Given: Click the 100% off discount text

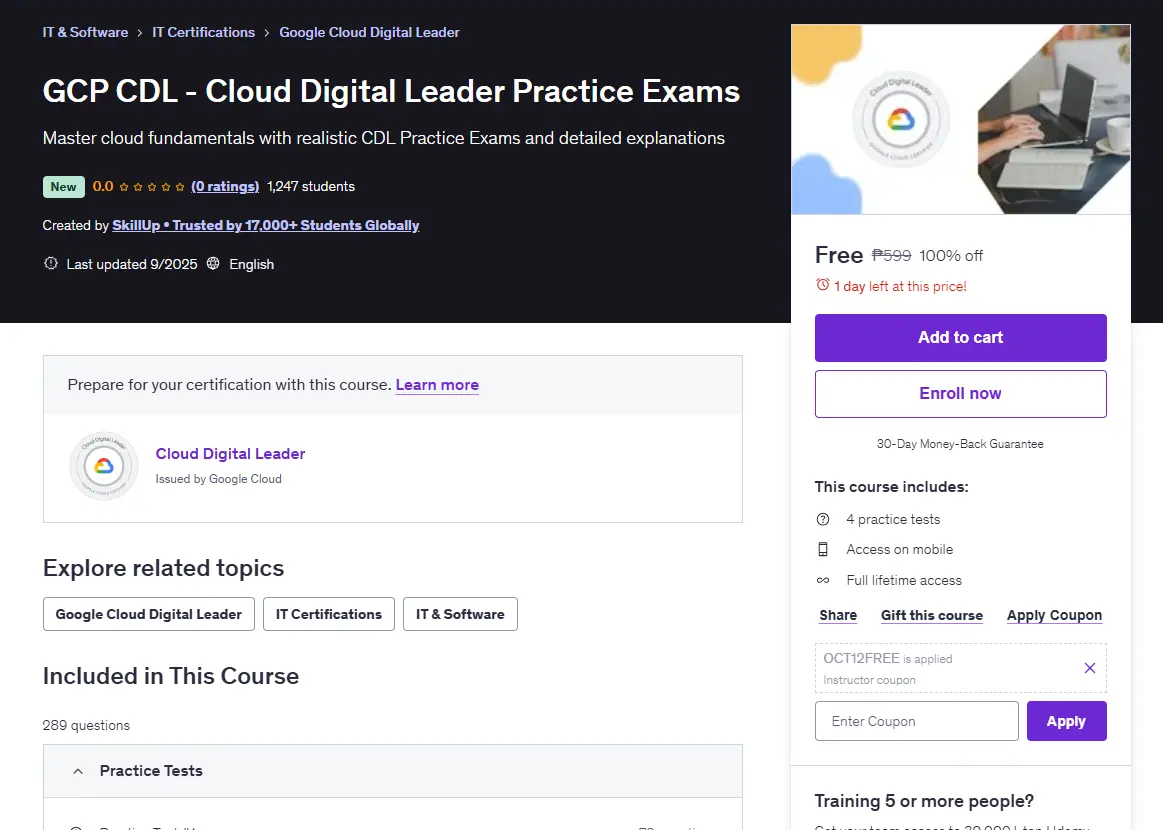Looking at the screenshot, I should [x=951, y=256].
